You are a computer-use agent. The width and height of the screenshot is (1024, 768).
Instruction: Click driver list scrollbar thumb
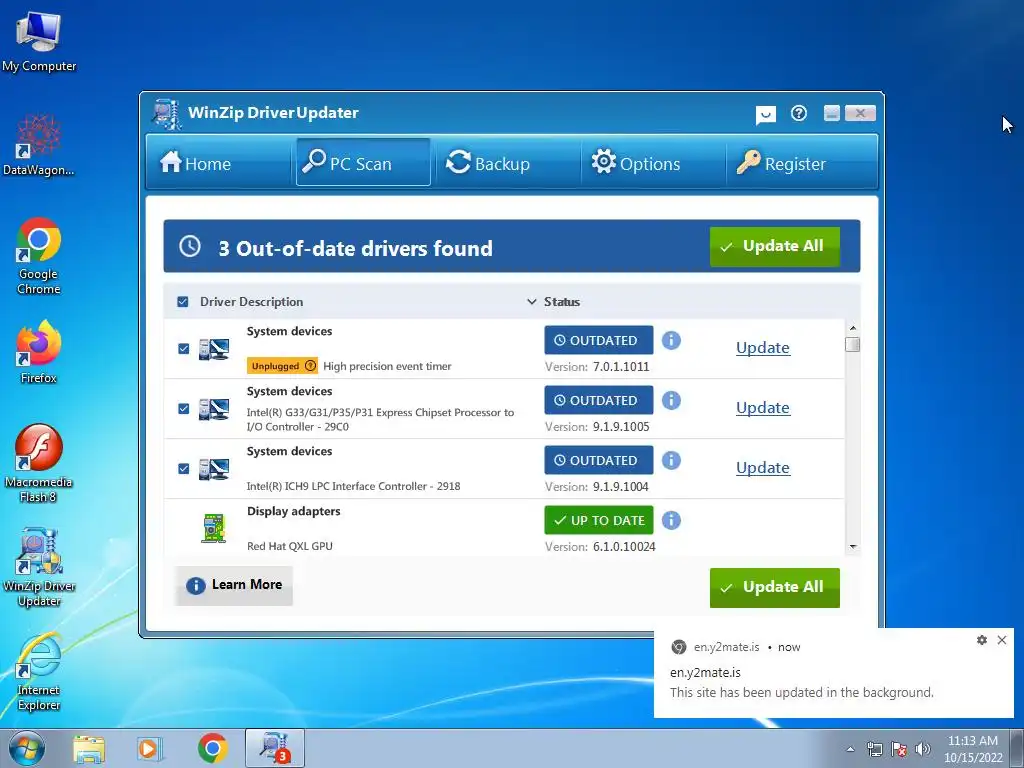[852, 344]
